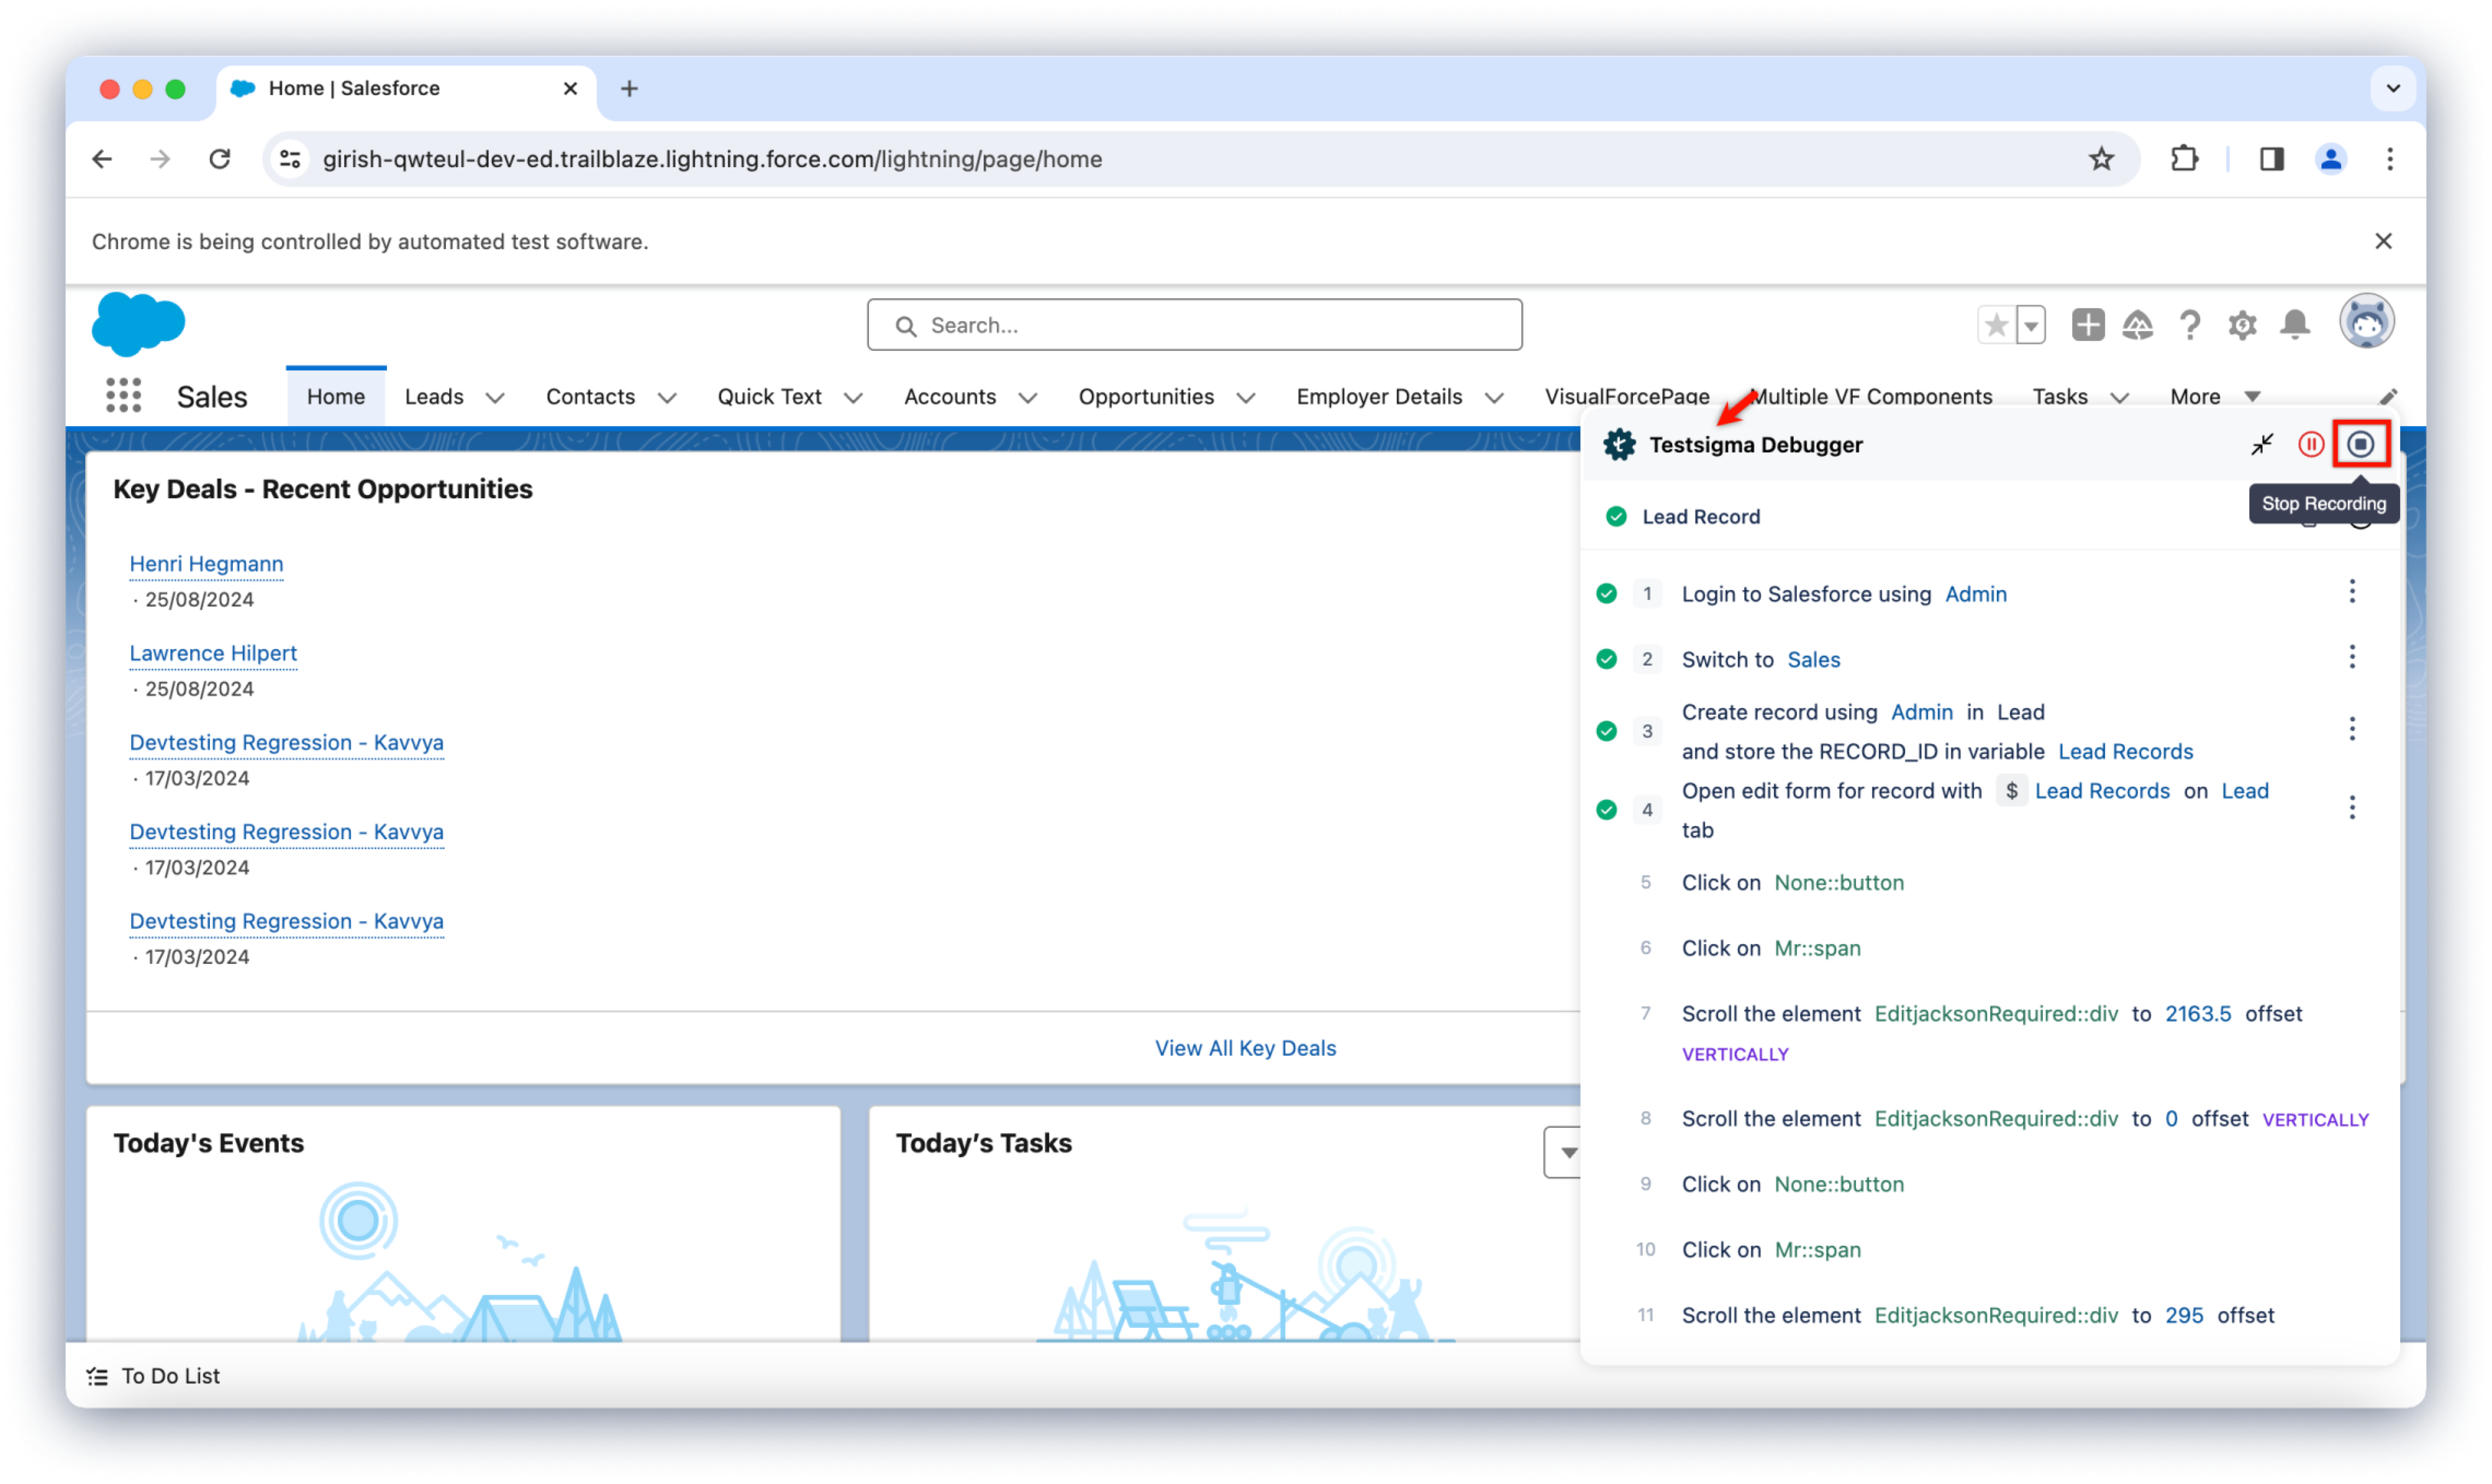Image resolution: width=2492 pixels, height=1484 pixels.
Task: Click the Admin link in step 1
Action: [1975, 594]
